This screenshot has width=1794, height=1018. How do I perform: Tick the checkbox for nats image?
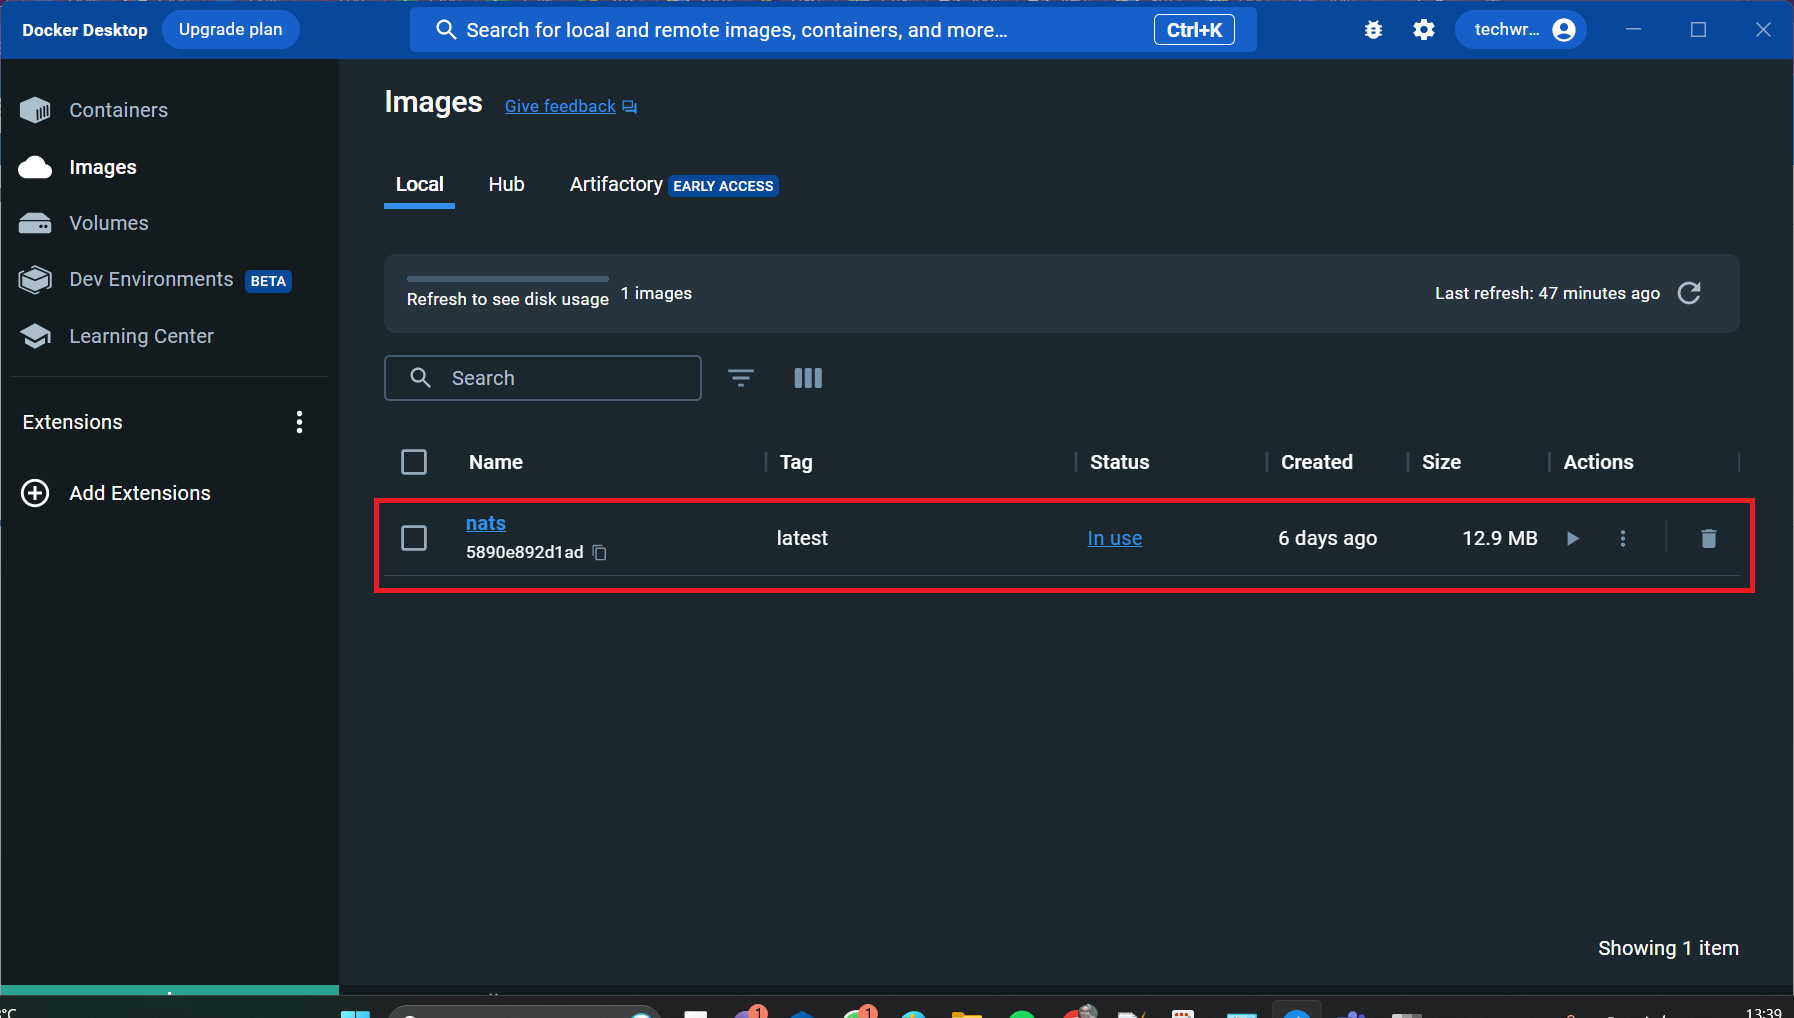[x=413, y=538]
